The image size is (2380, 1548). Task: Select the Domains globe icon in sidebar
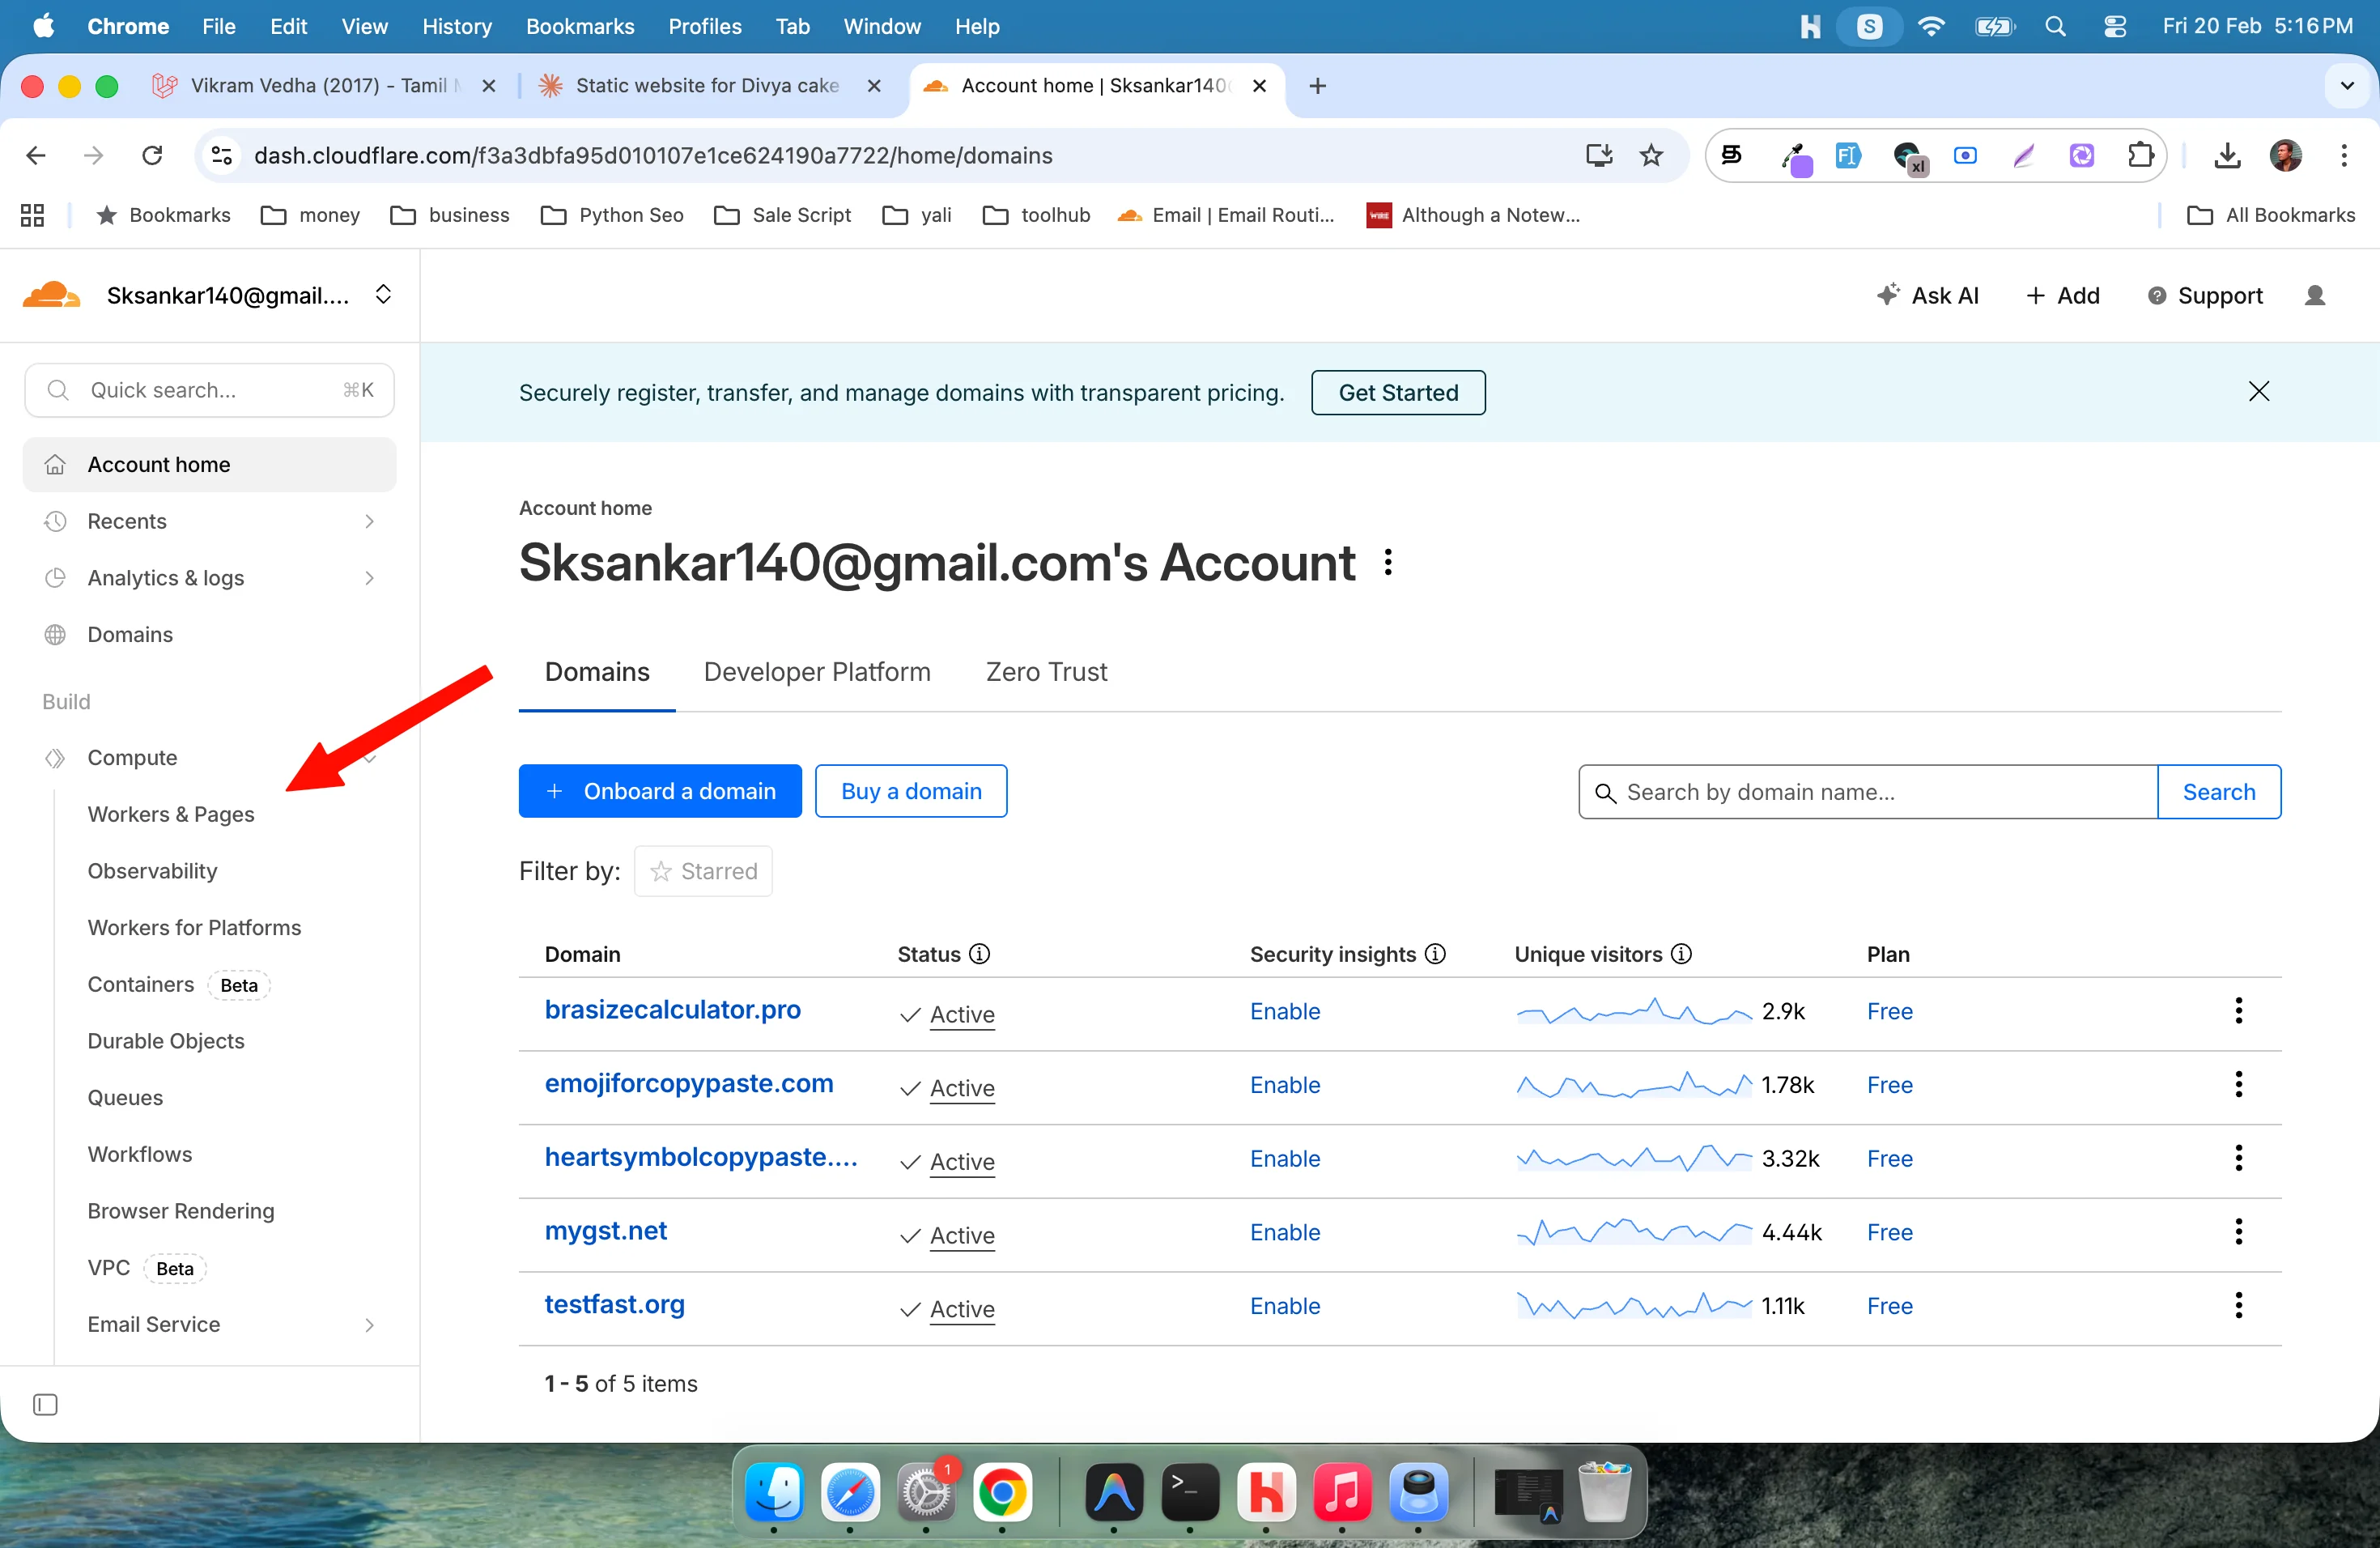point(56,634)
